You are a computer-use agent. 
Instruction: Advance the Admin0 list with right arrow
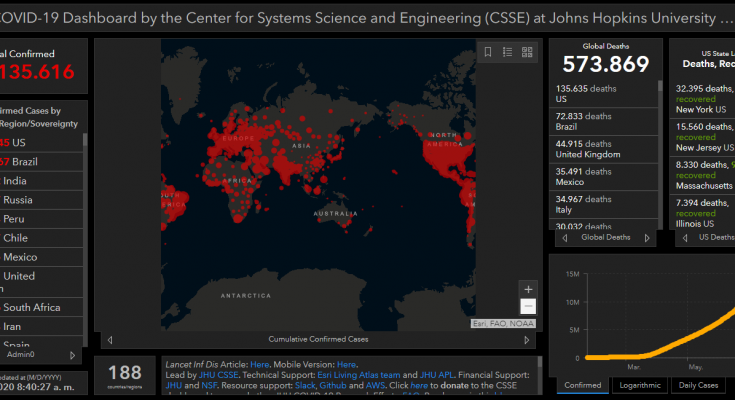tap(72, 355)
